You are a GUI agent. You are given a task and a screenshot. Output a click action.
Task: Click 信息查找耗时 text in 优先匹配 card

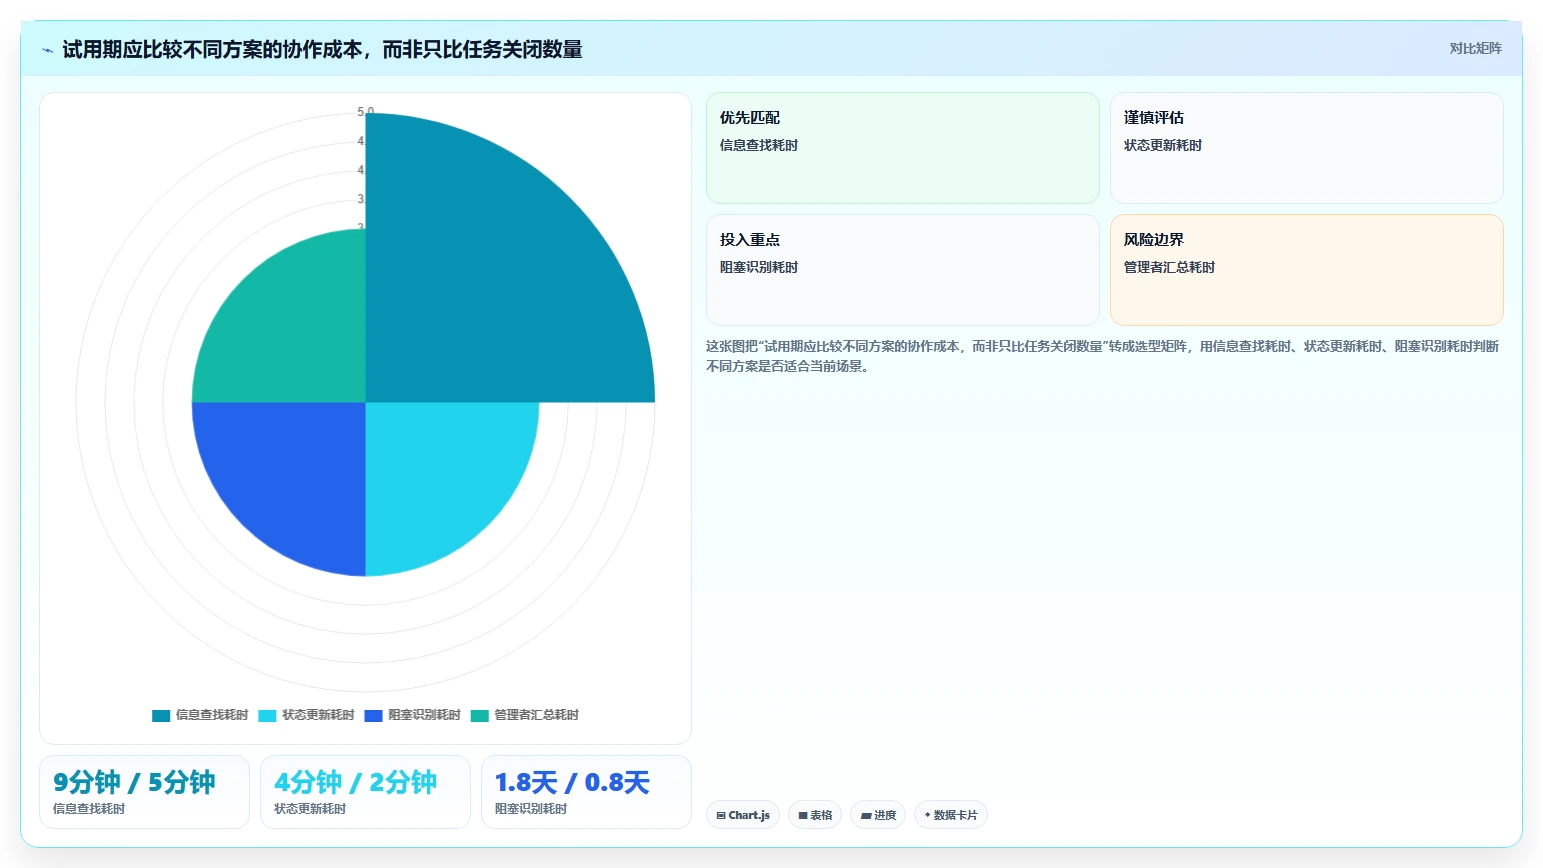point(759,145)
